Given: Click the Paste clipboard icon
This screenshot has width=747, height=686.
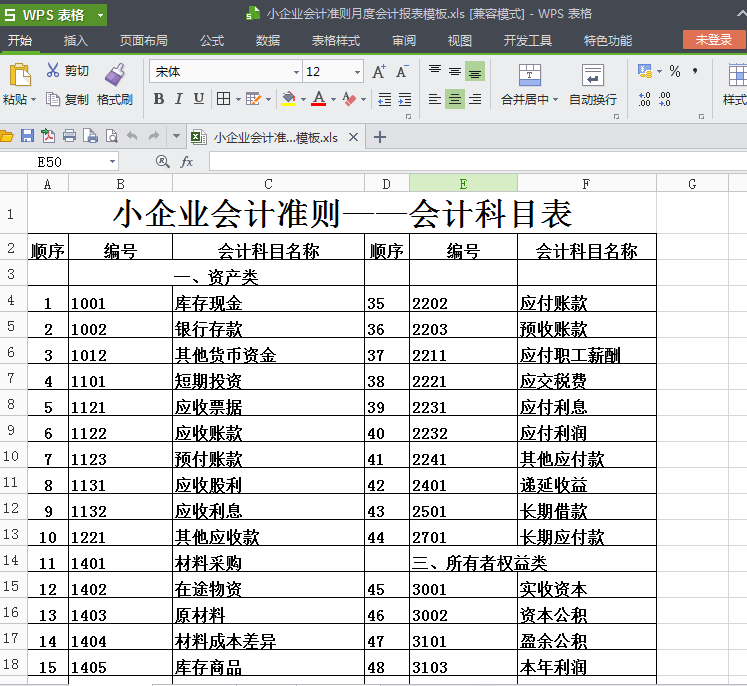Looking at the screenshot, I should point(19,75).
